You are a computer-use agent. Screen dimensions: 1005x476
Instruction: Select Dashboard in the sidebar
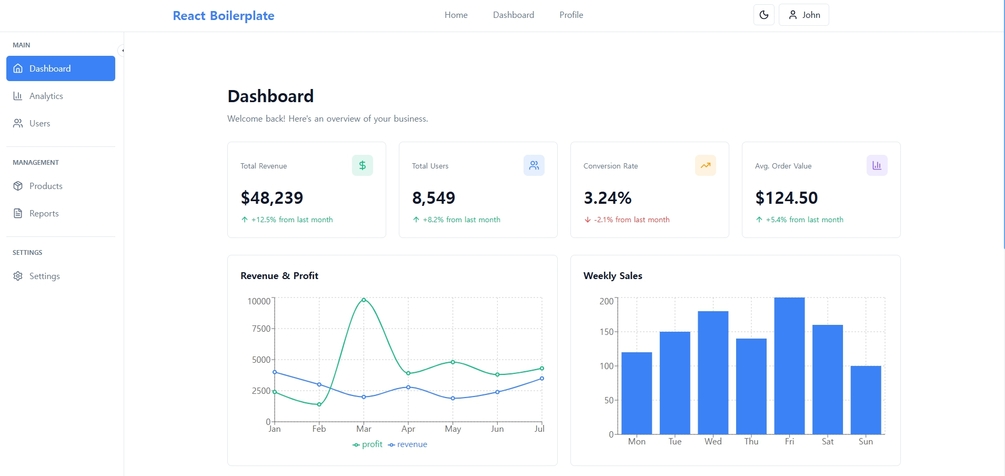click(x=61, y=69)
